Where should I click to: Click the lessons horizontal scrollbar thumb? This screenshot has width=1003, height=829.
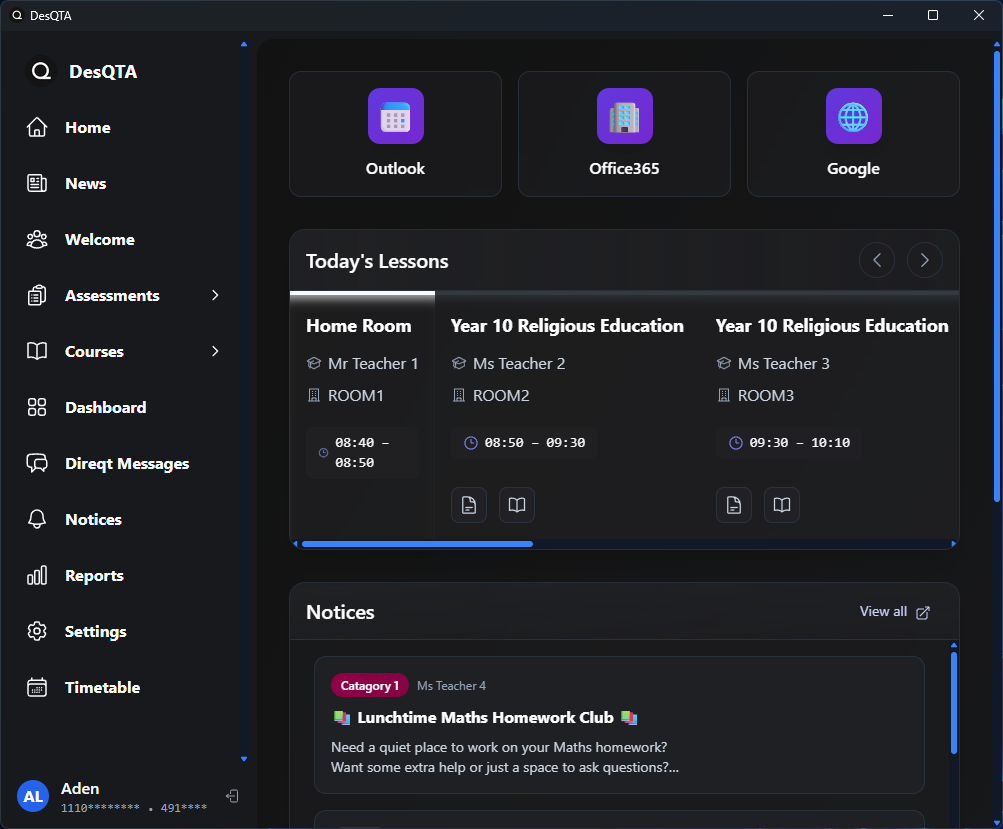417,544
